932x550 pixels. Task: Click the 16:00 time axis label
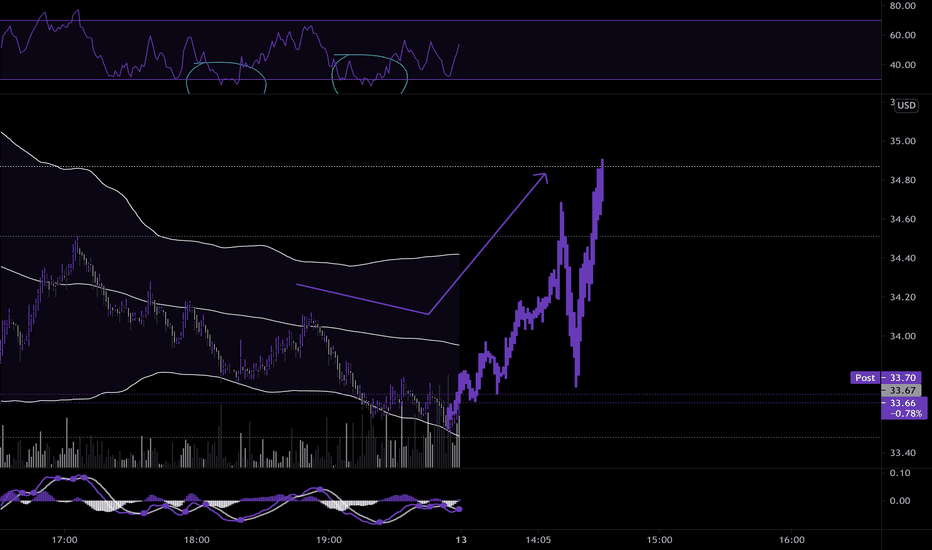(x=792, y=540)
